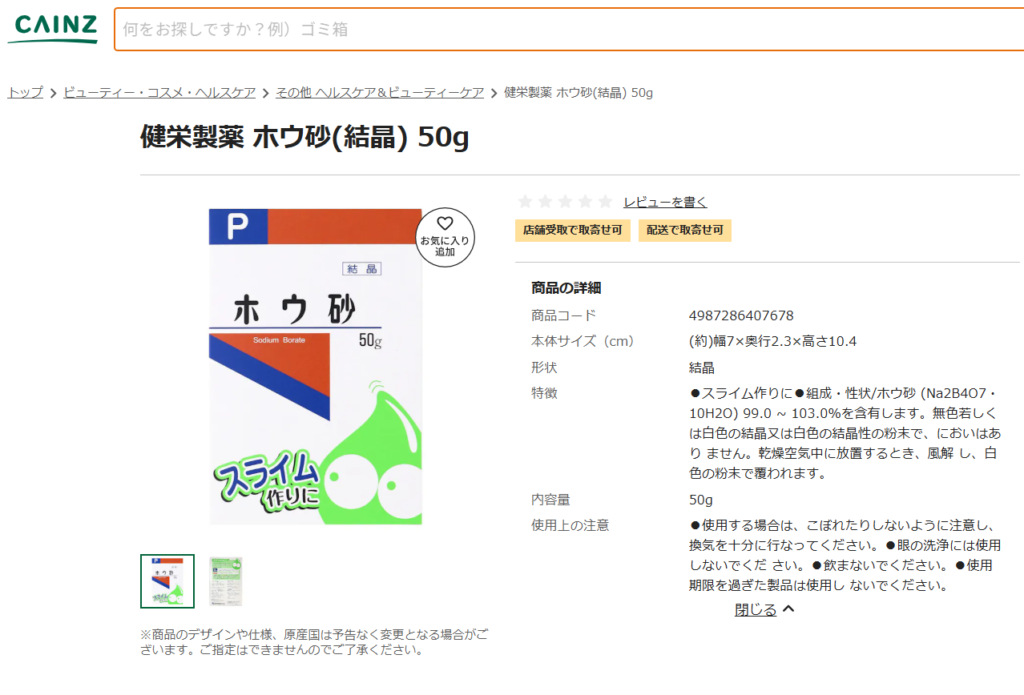Screen dimensions: 1024x695
Task: Click the product title 健栄製薬 ホウ砂(結晶) 50g
Action: (x=304, y=137)
